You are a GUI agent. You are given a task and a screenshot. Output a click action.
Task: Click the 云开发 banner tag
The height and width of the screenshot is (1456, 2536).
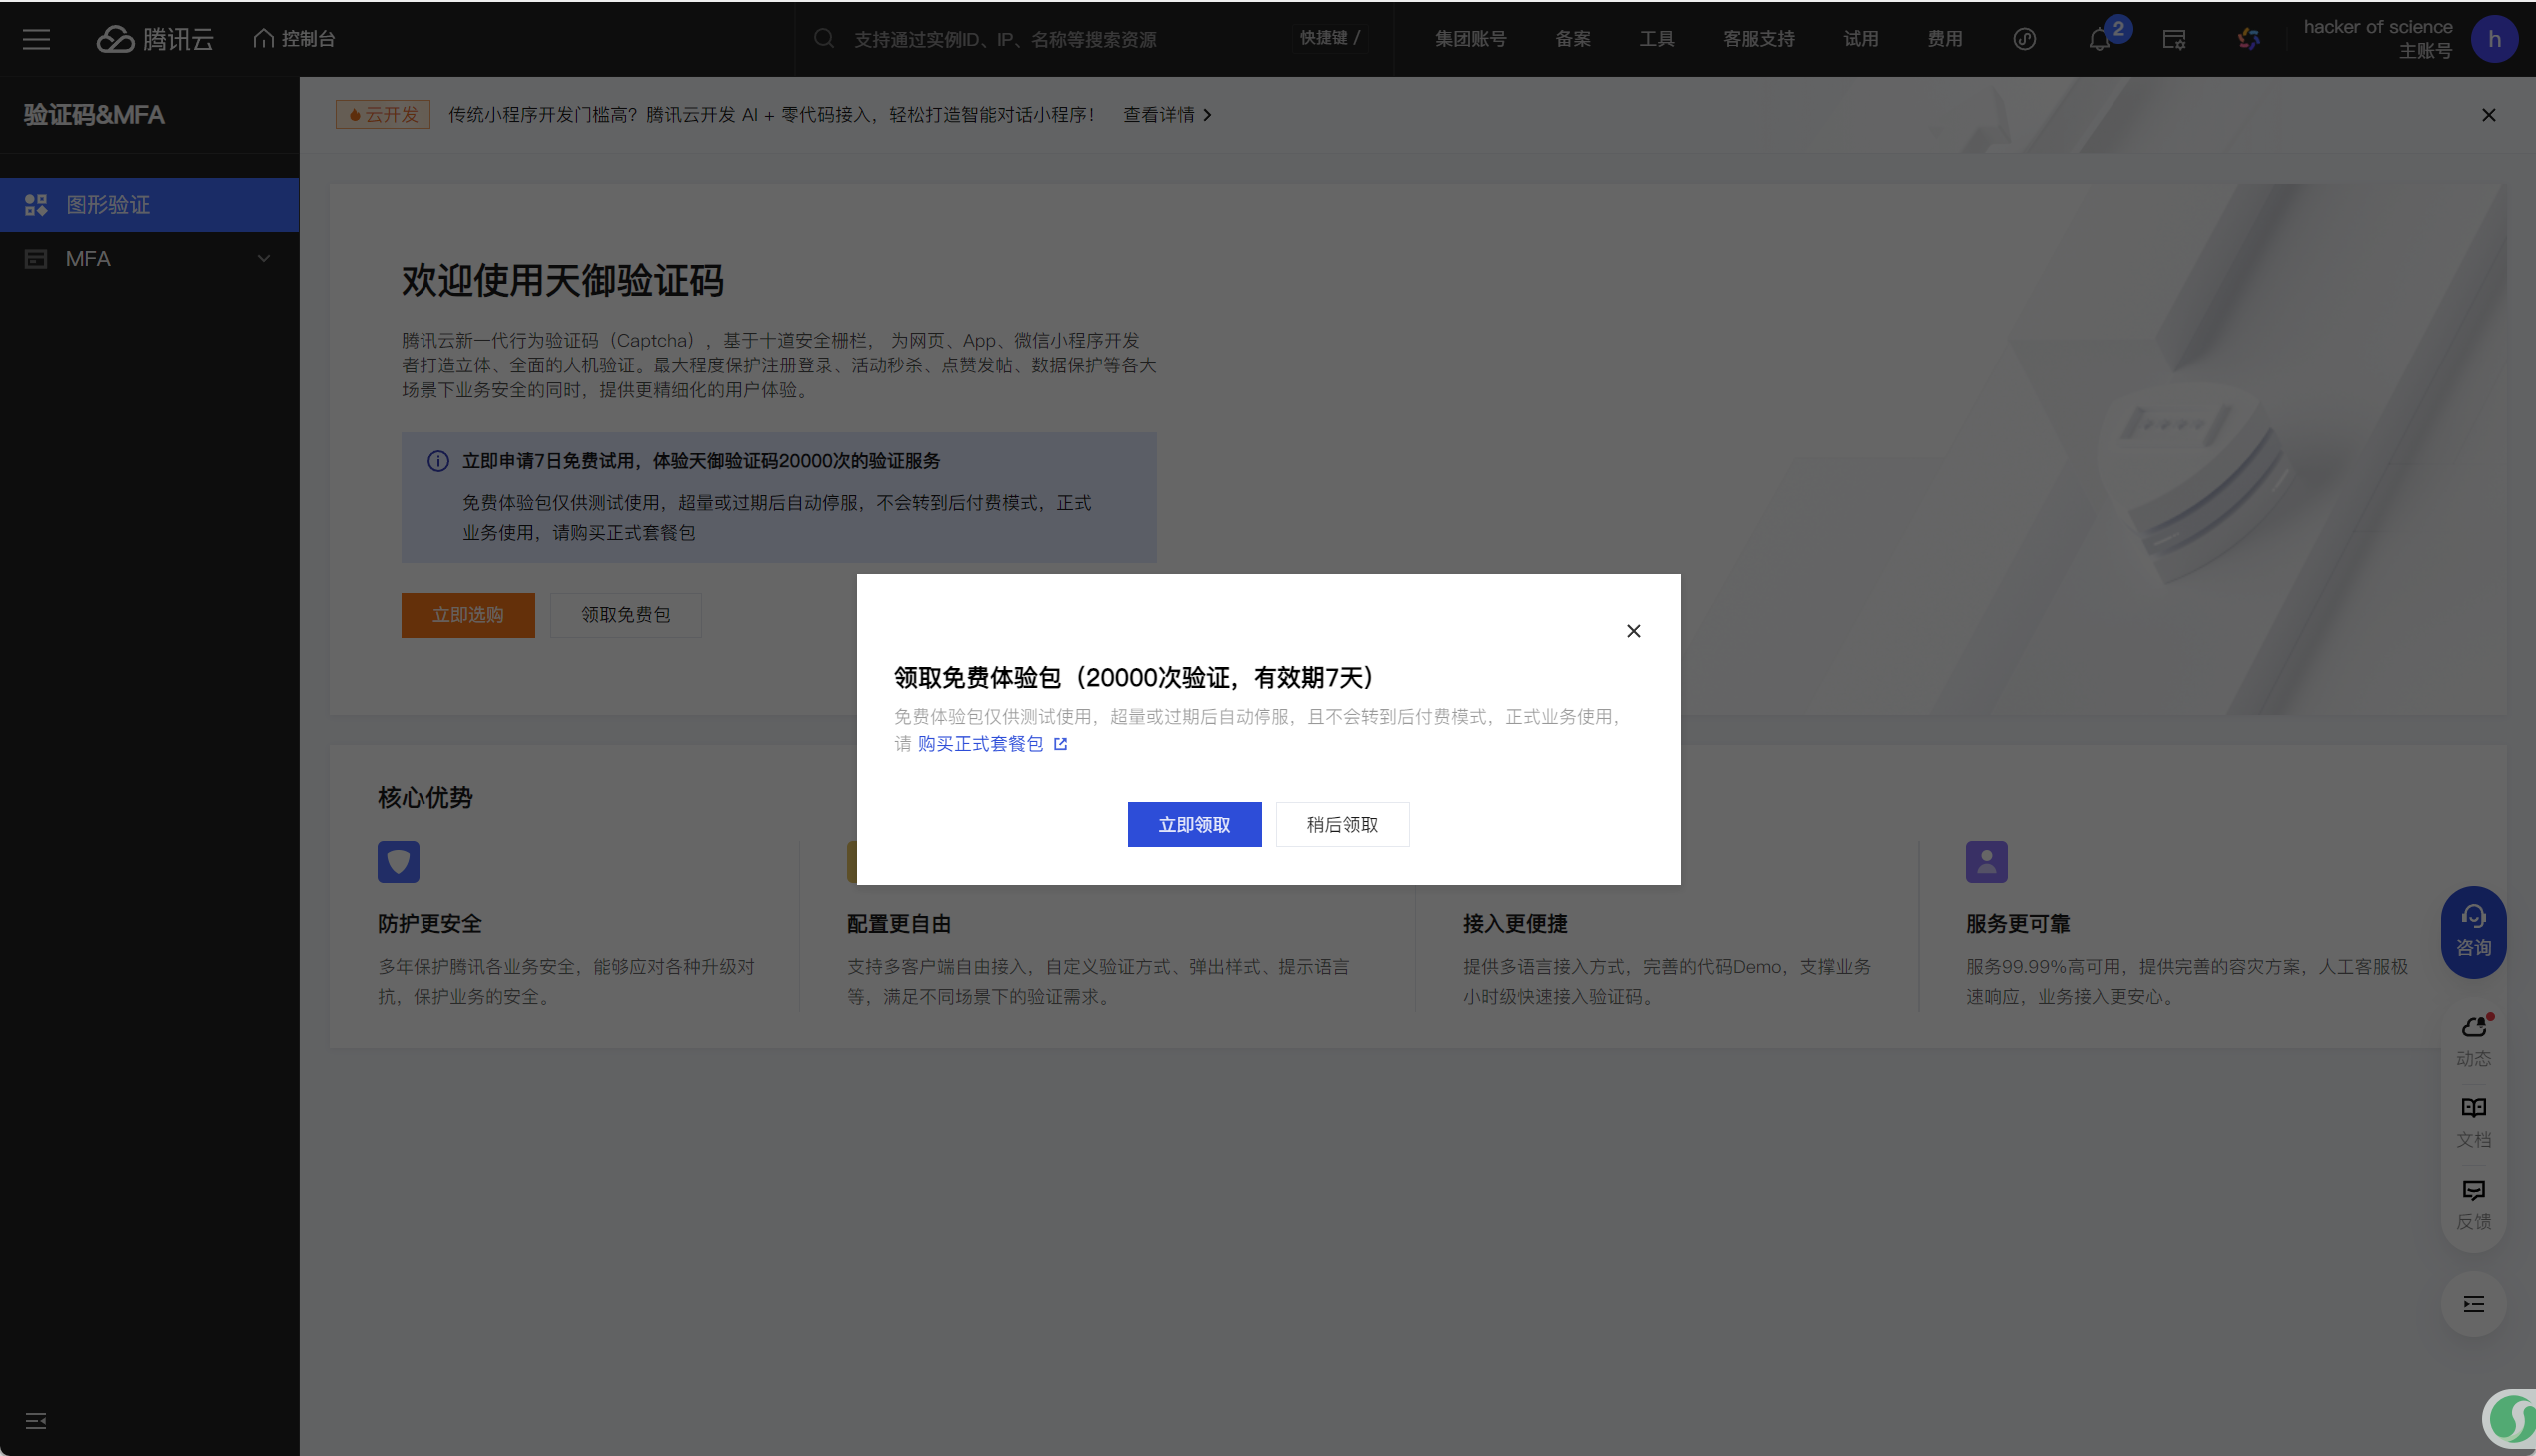pos(383,115)
